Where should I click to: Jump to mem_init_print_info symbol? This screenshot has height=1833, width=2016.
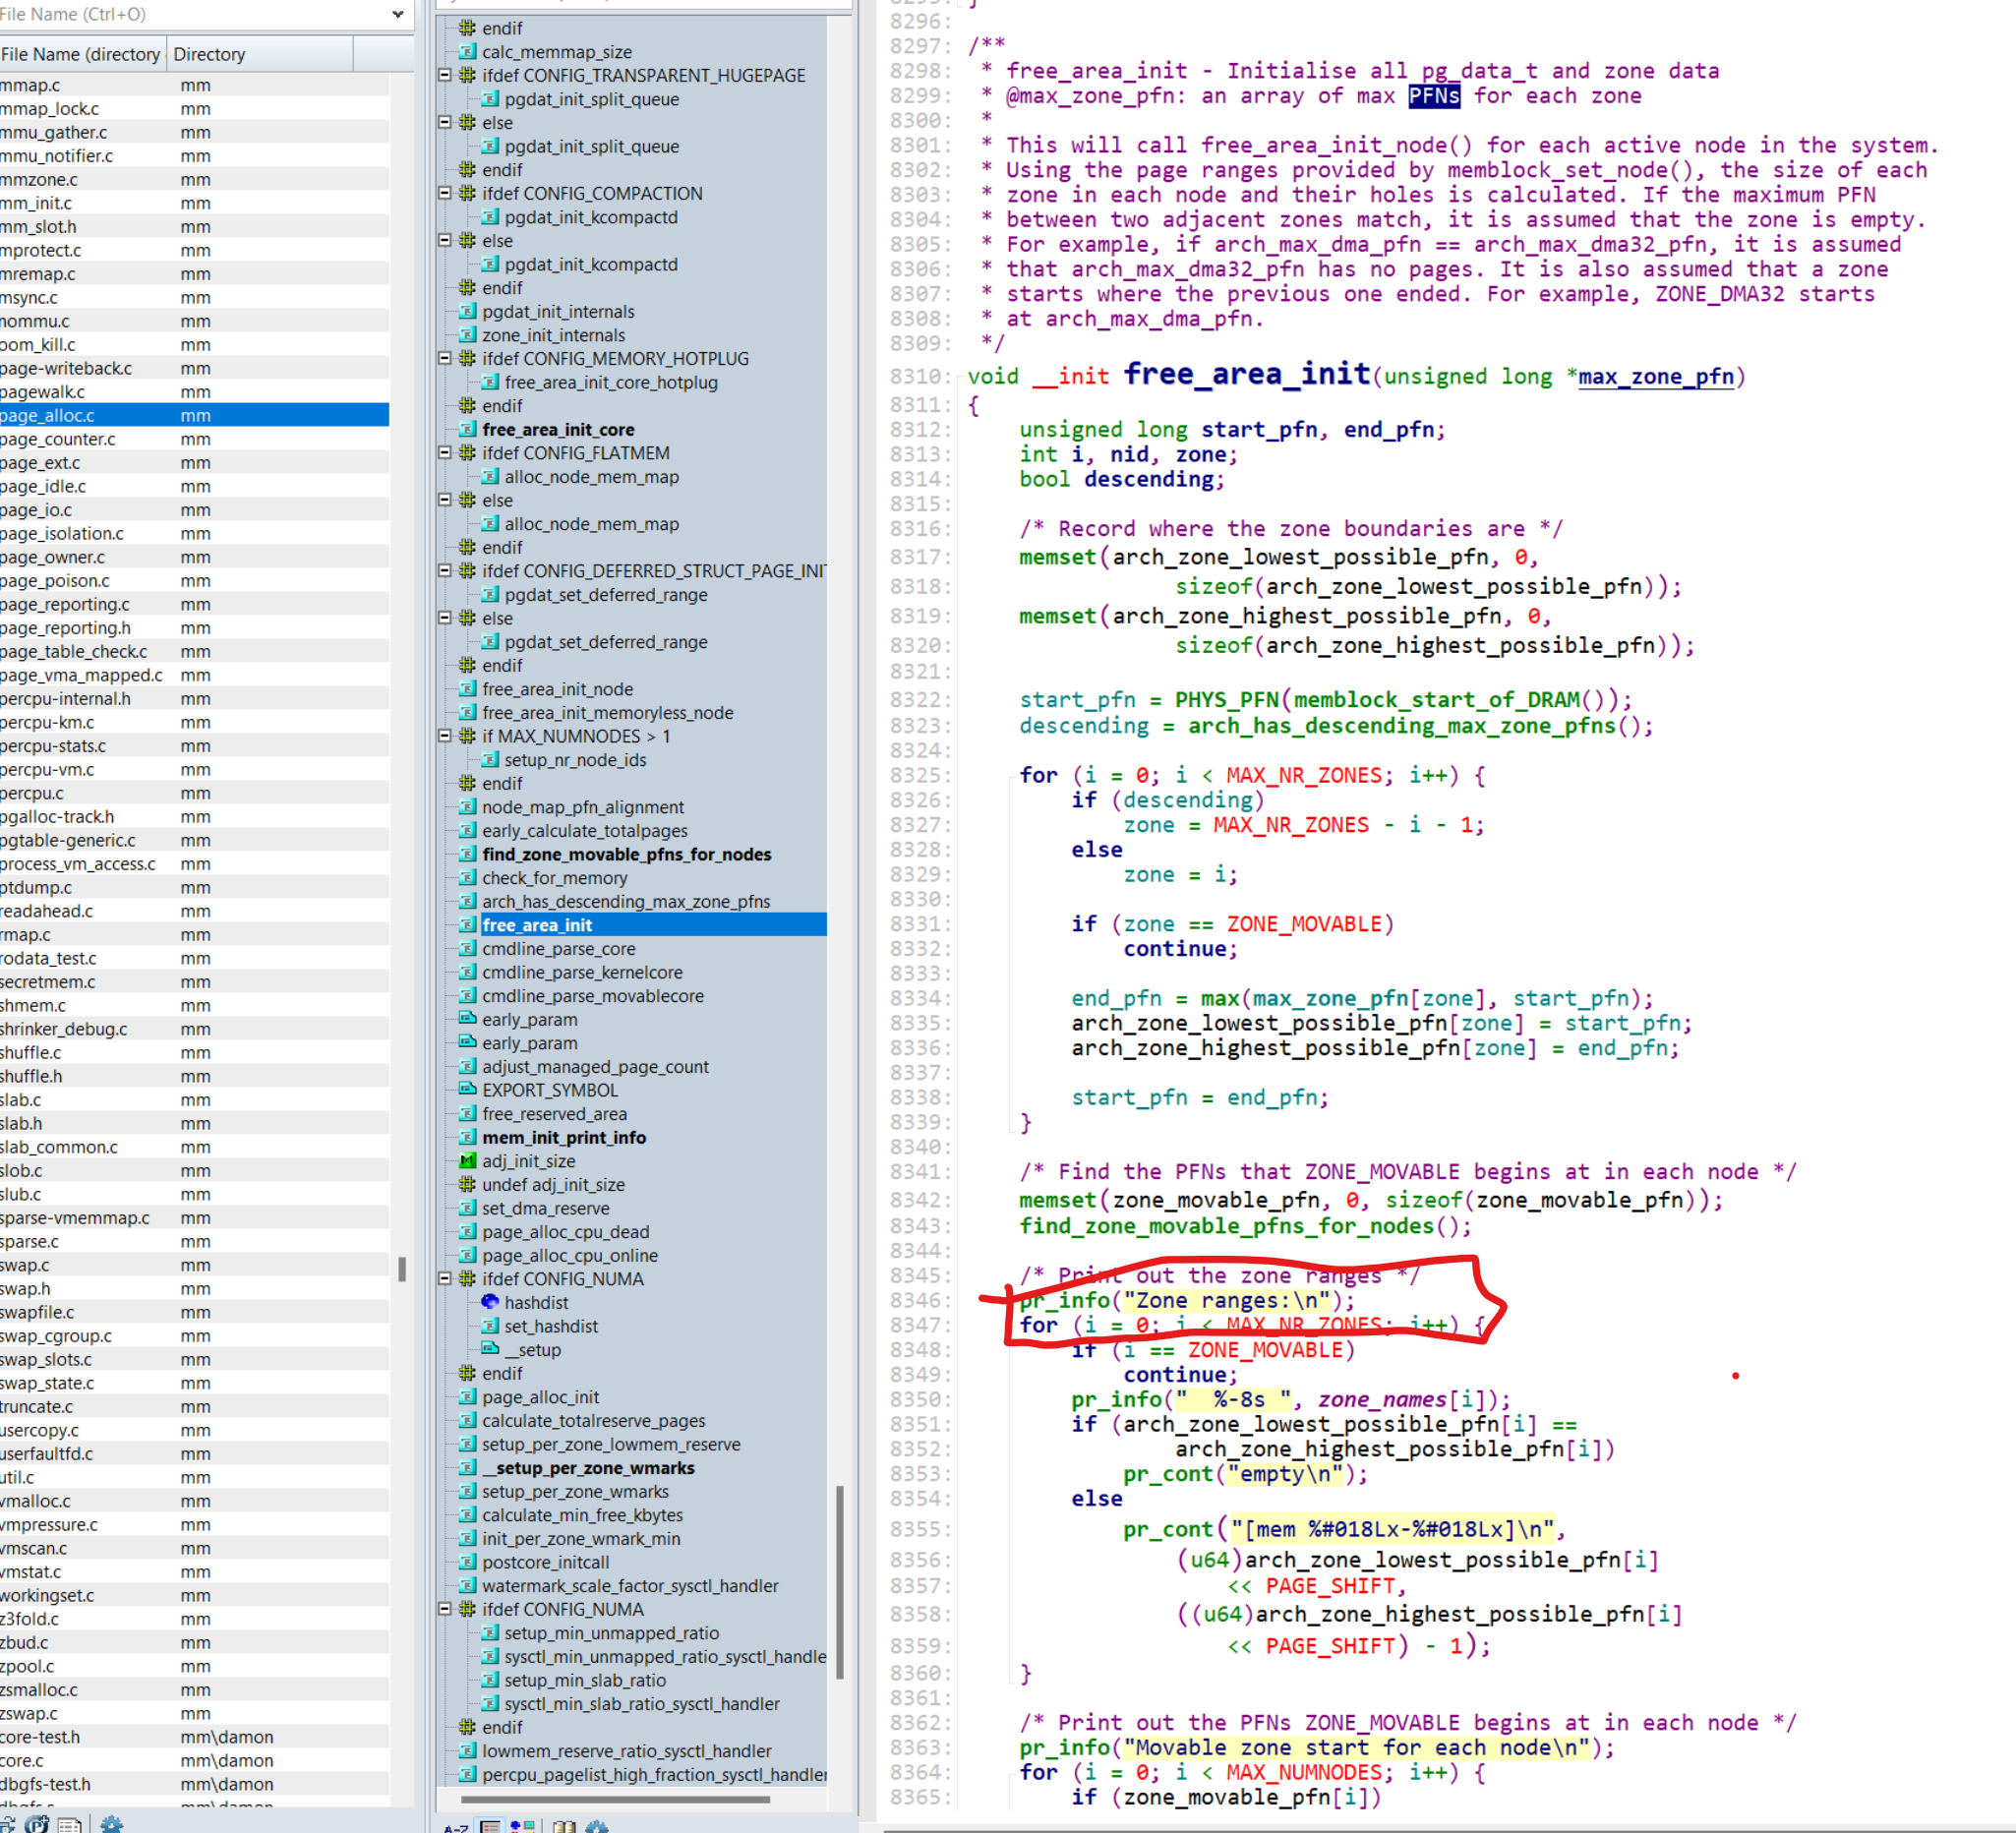[564, 1137]
